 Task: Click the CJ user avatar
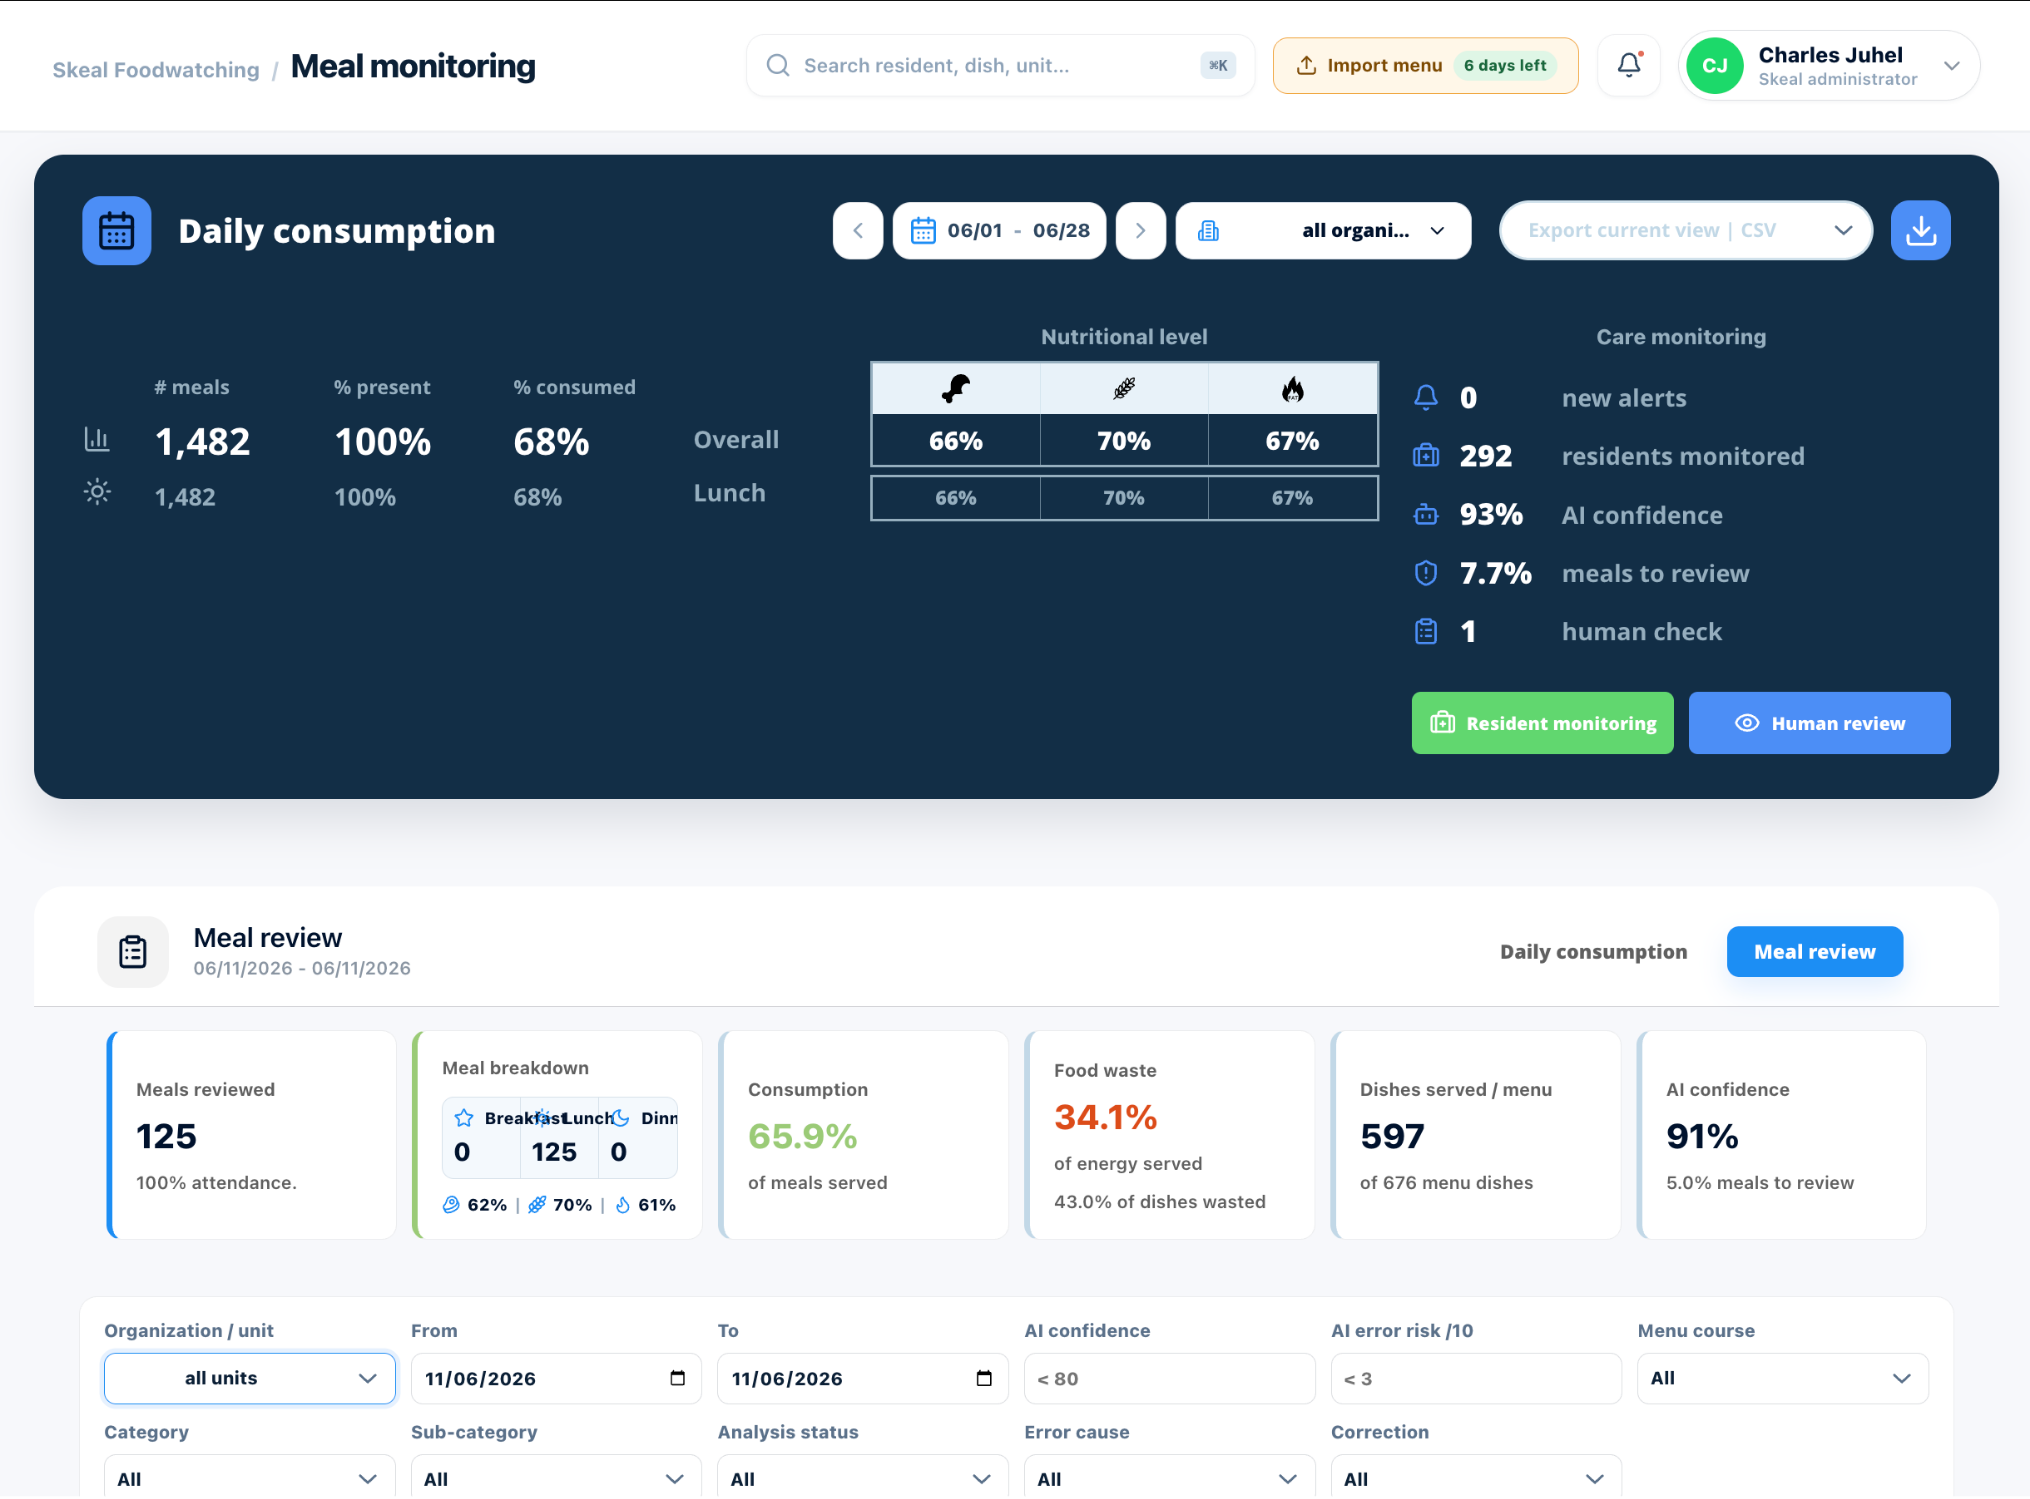pyautogui.click(x=1715, y=66)
